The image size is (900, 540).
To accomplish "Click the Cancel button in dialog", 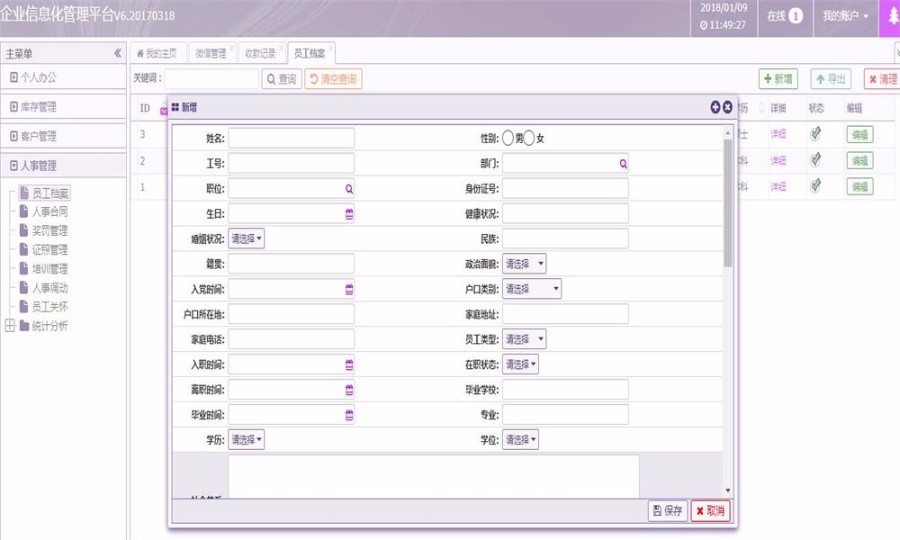I will click(711, 511).
